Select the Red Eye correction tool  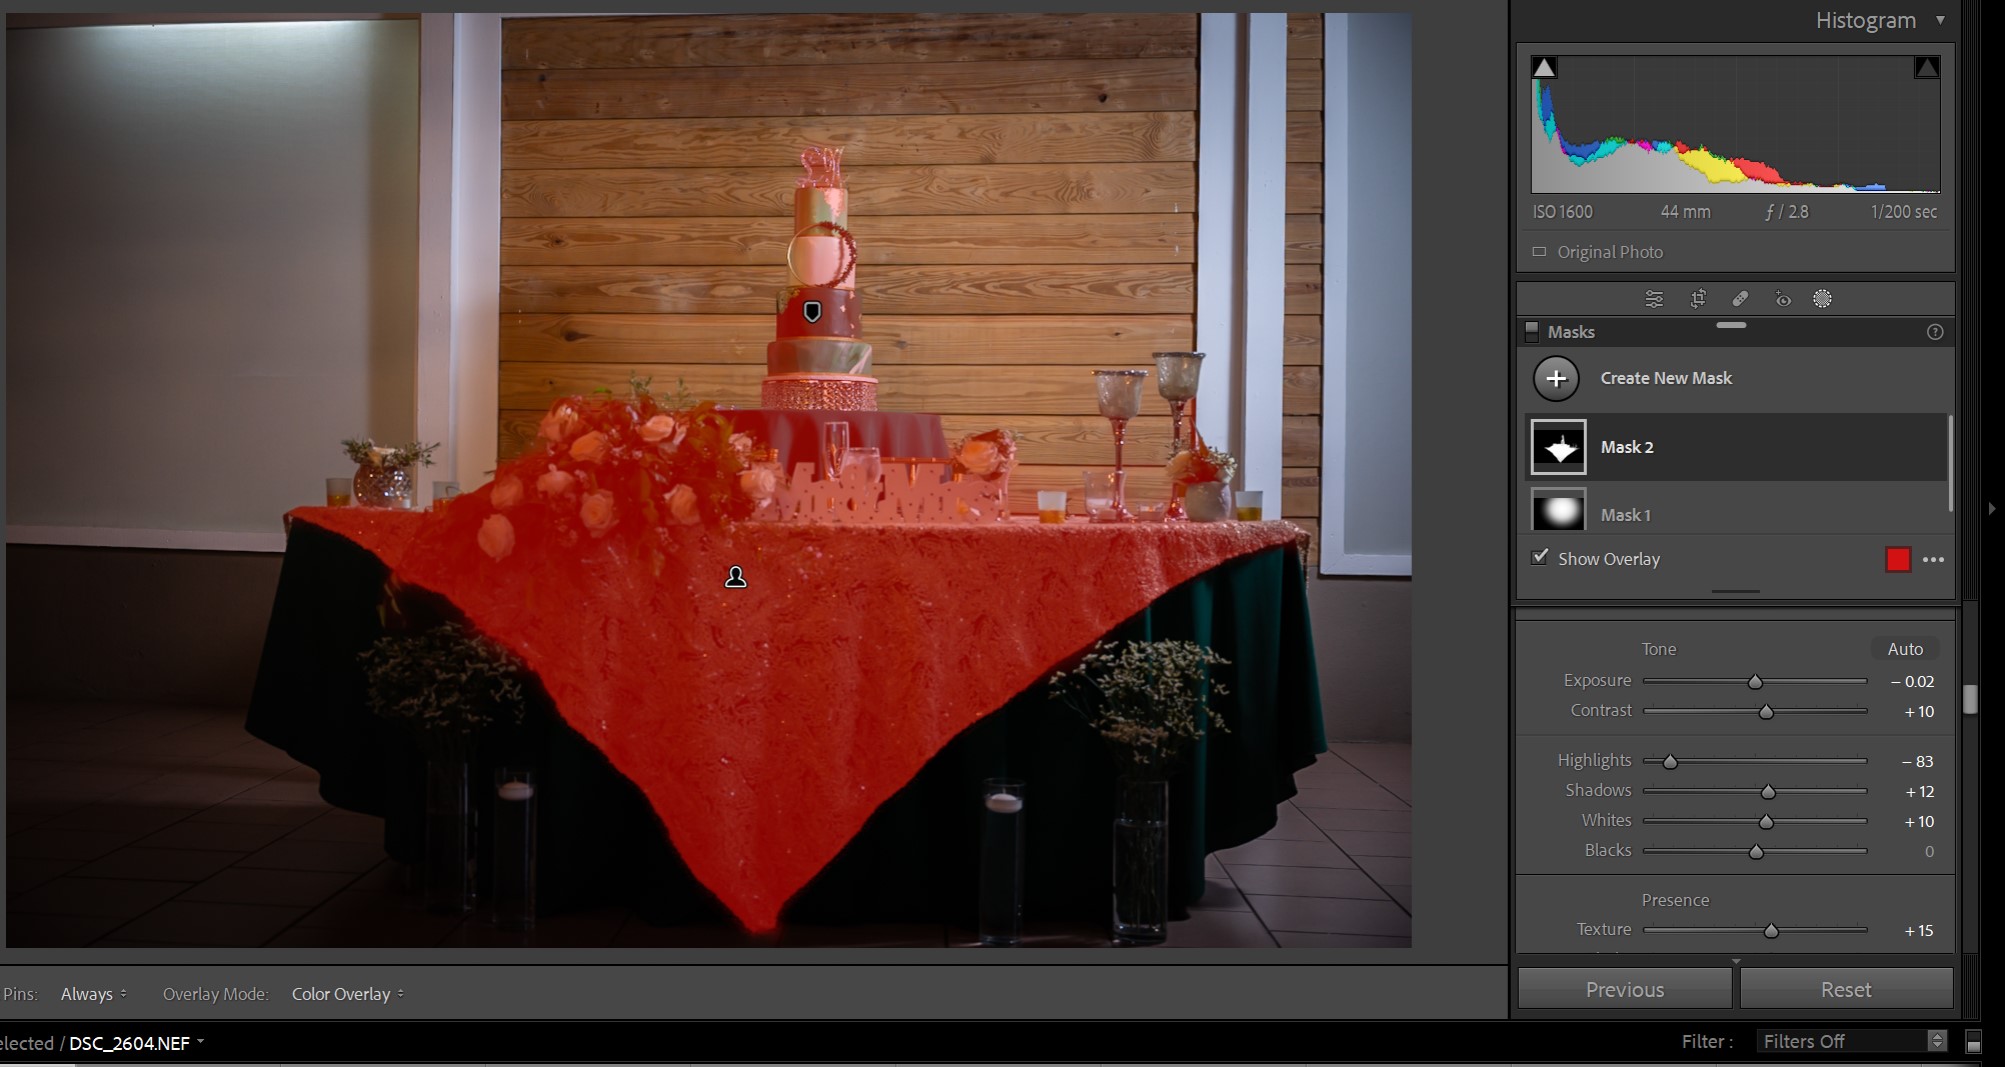pyautogui.click(x=1783, y=298)
